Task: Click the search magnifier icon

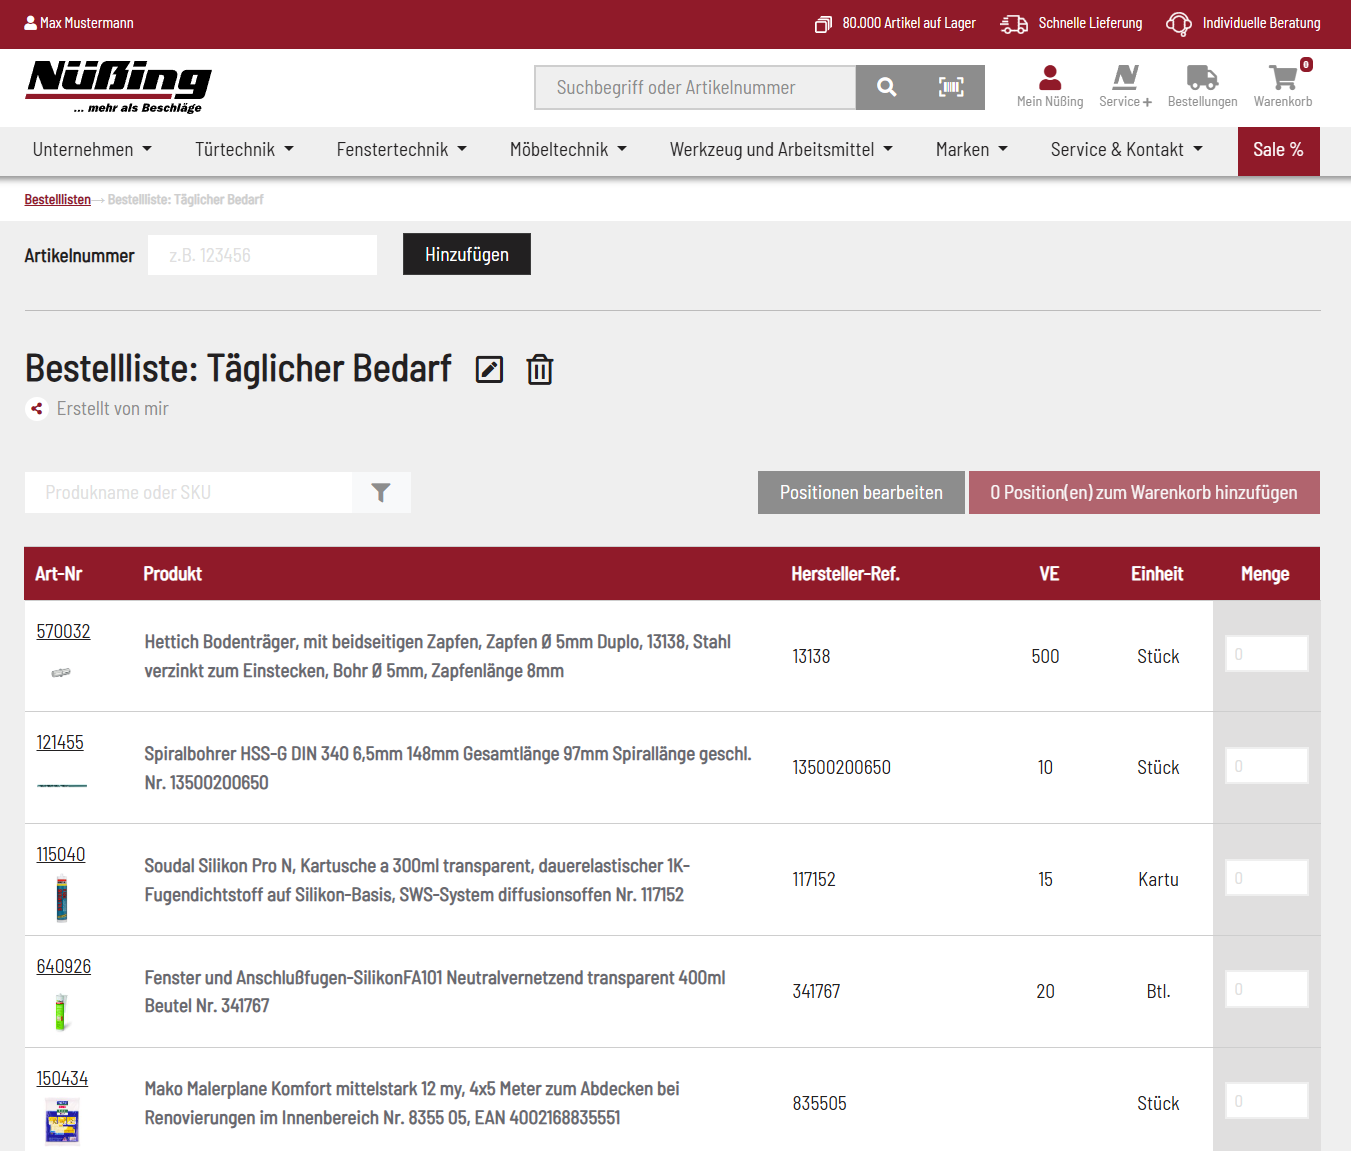Action: 886,88
